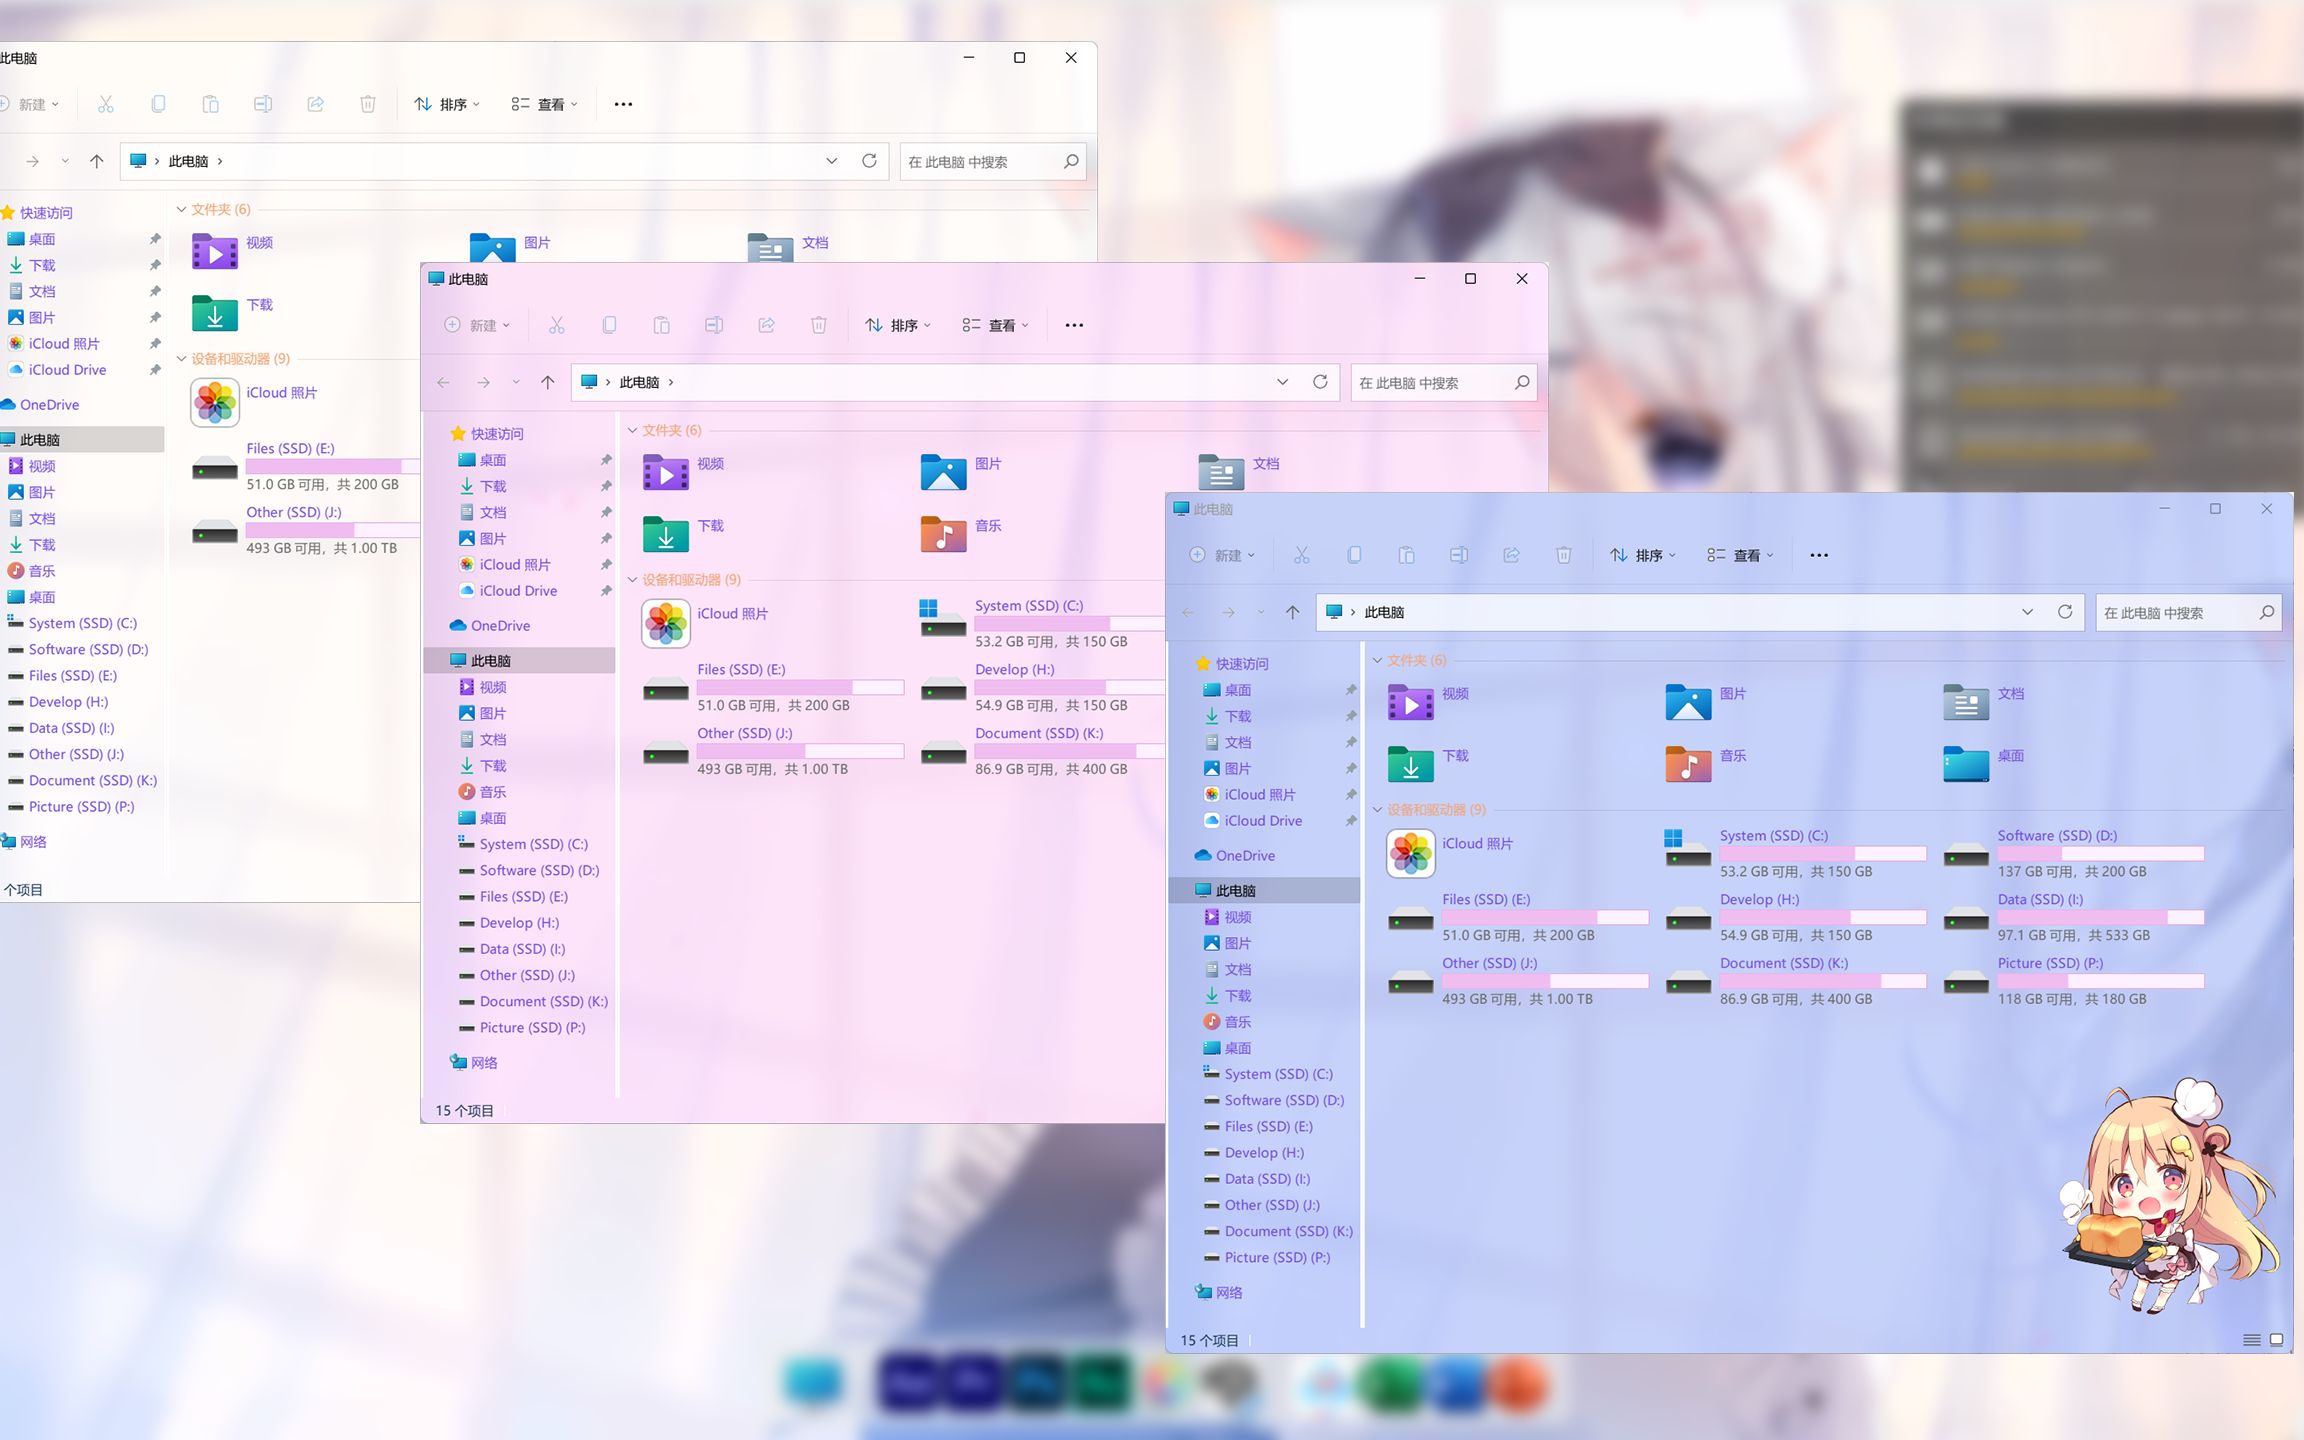Image resolution: width=2304 pixels, height=1440 pixels.
Task: Open 排序 sort dropdown in blue window
Action: [x=1642, y=555]
